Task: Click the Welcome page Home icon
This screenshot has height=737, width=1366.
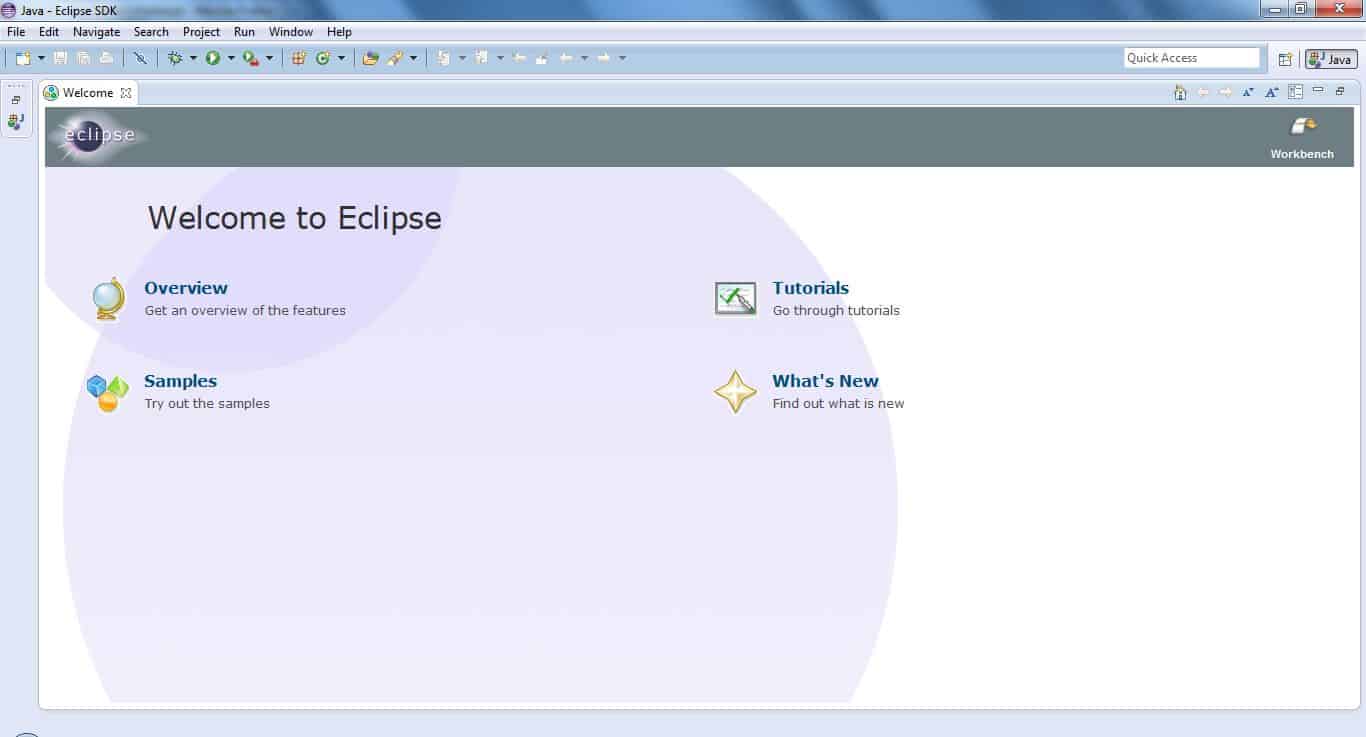Action: pos(1180,92)
